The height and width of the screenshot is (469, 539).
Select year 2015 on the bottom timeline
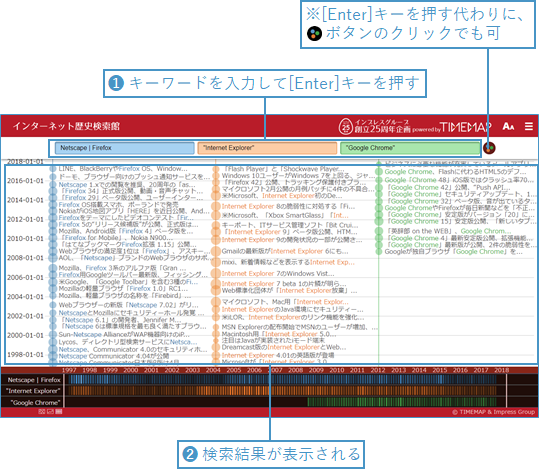[x=440, y=370]
